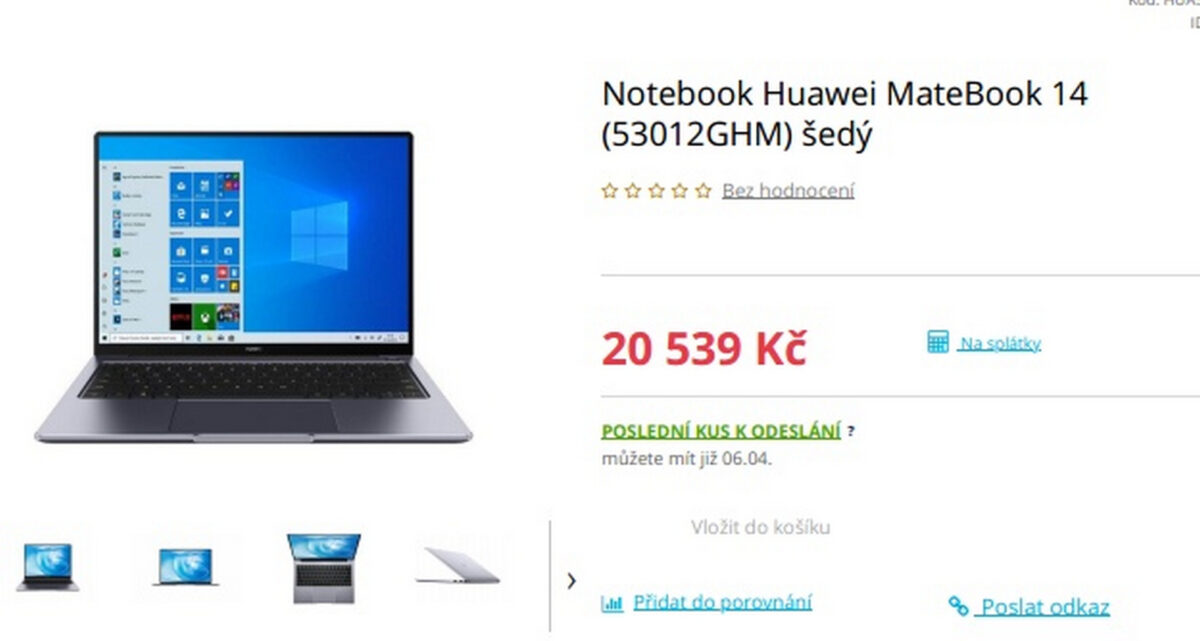Click the bar chart comparison icon
Viewport: 1200px width, 641px height.
click(612, 603)
